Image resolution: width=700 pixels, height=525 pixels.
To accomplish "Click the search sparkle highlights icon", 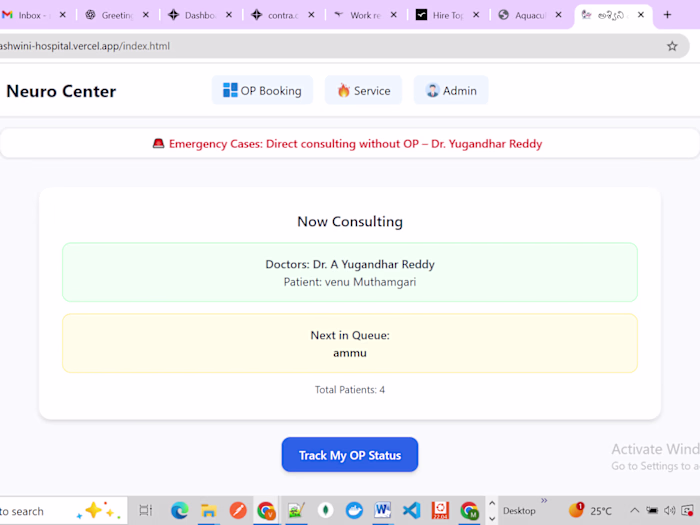I will [99, 510].
